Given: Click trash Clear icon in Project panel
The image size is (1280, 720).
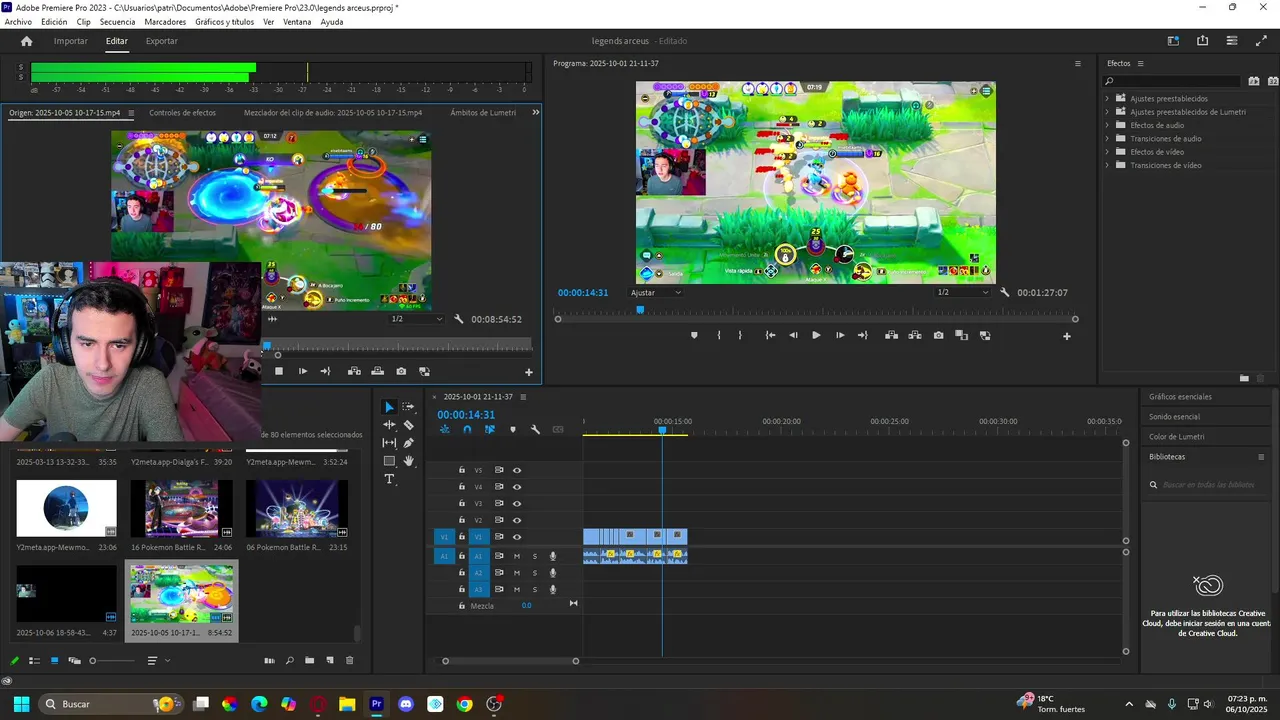Looking at the screenshot, I should [x=349, y=660].
